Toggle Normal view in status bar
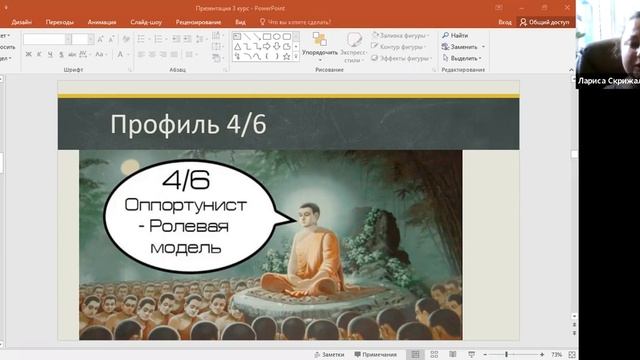 pos(415,354)
